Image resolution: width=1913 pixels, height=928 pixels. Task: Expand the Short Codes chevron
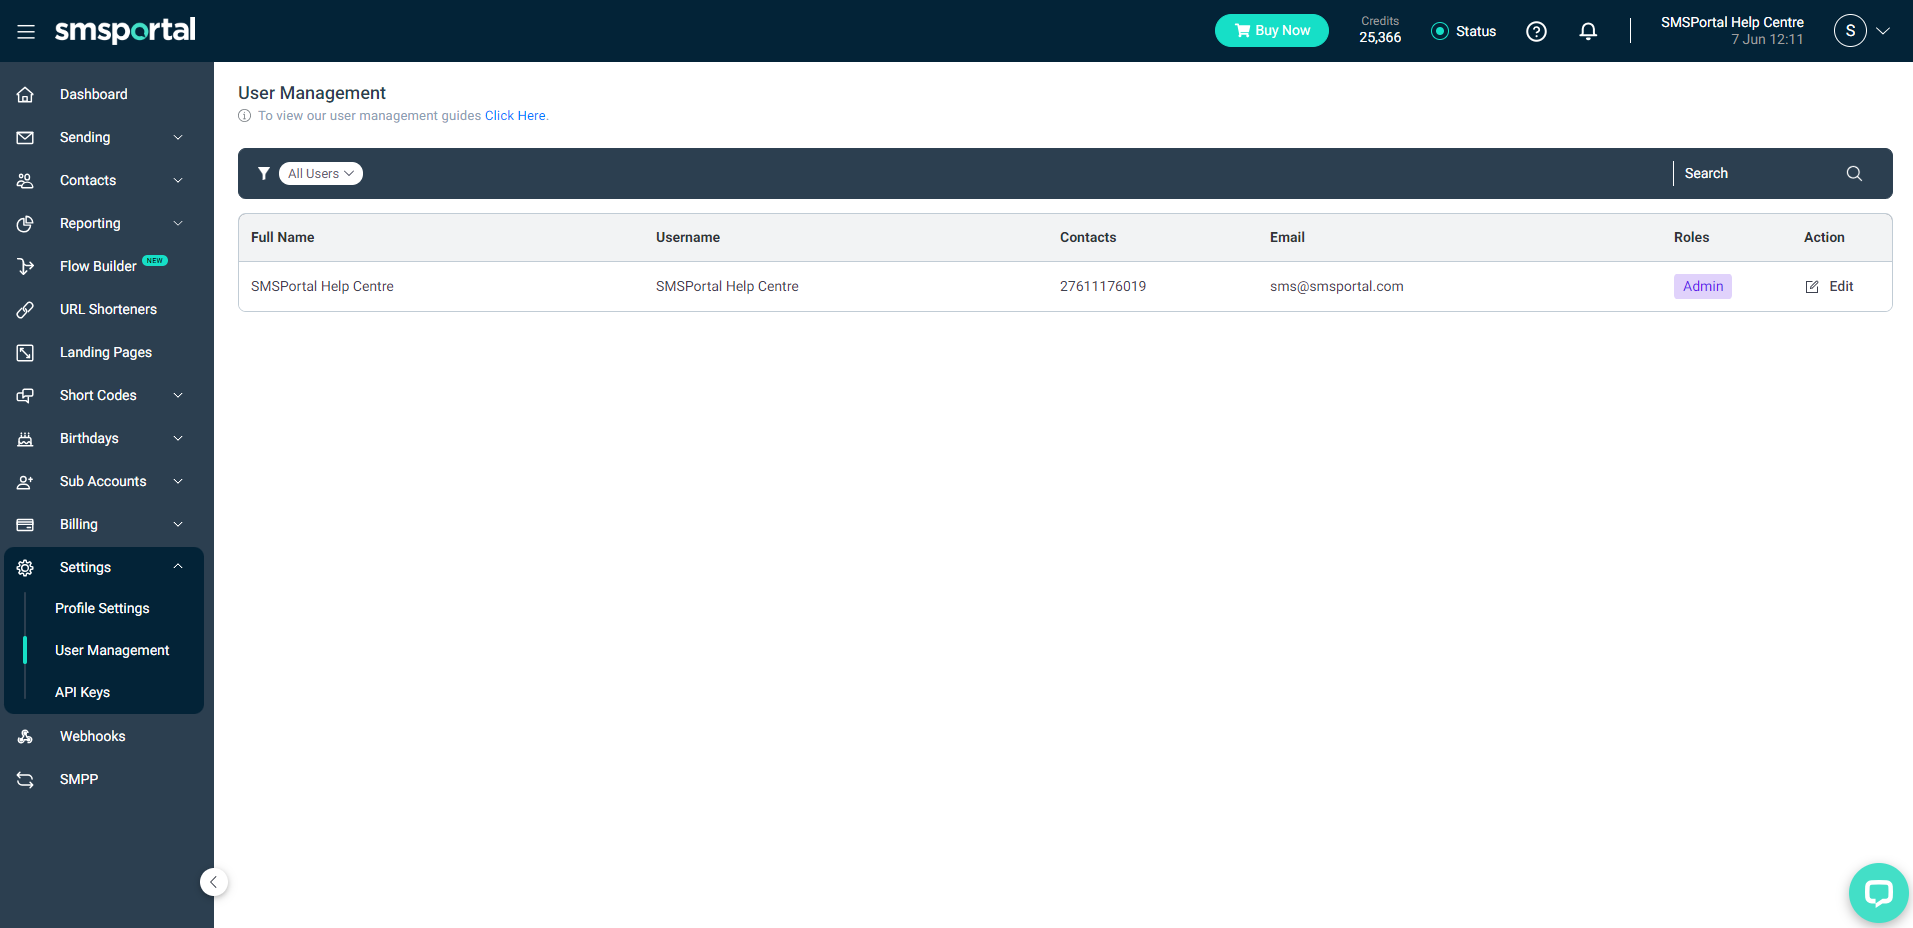178,395
